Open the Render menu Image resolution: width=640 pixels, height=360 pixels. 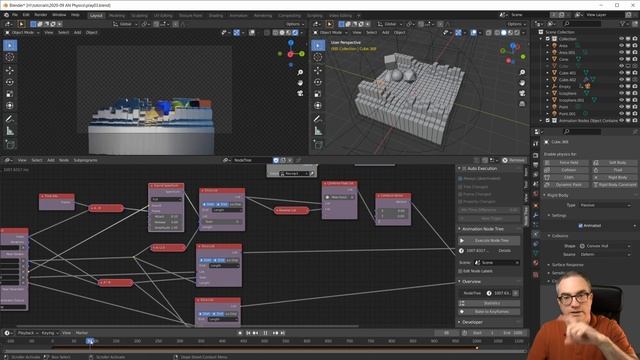tap(40, 15)
